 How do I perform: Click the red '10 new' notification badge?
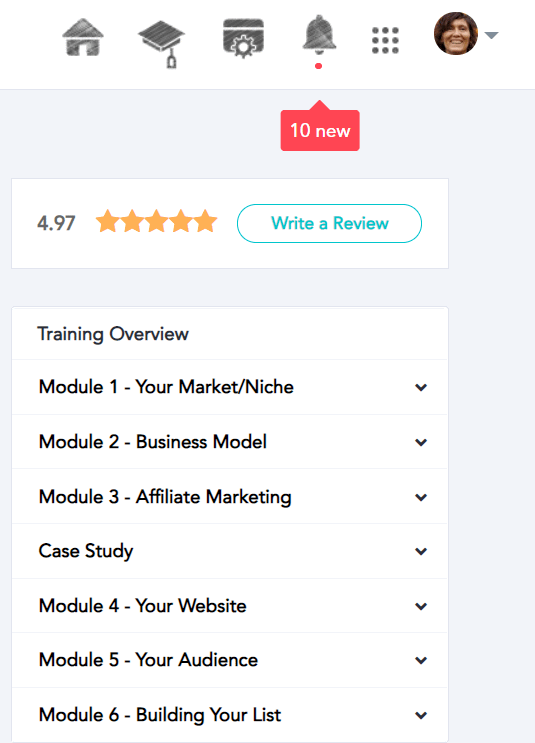pos(320,130)
